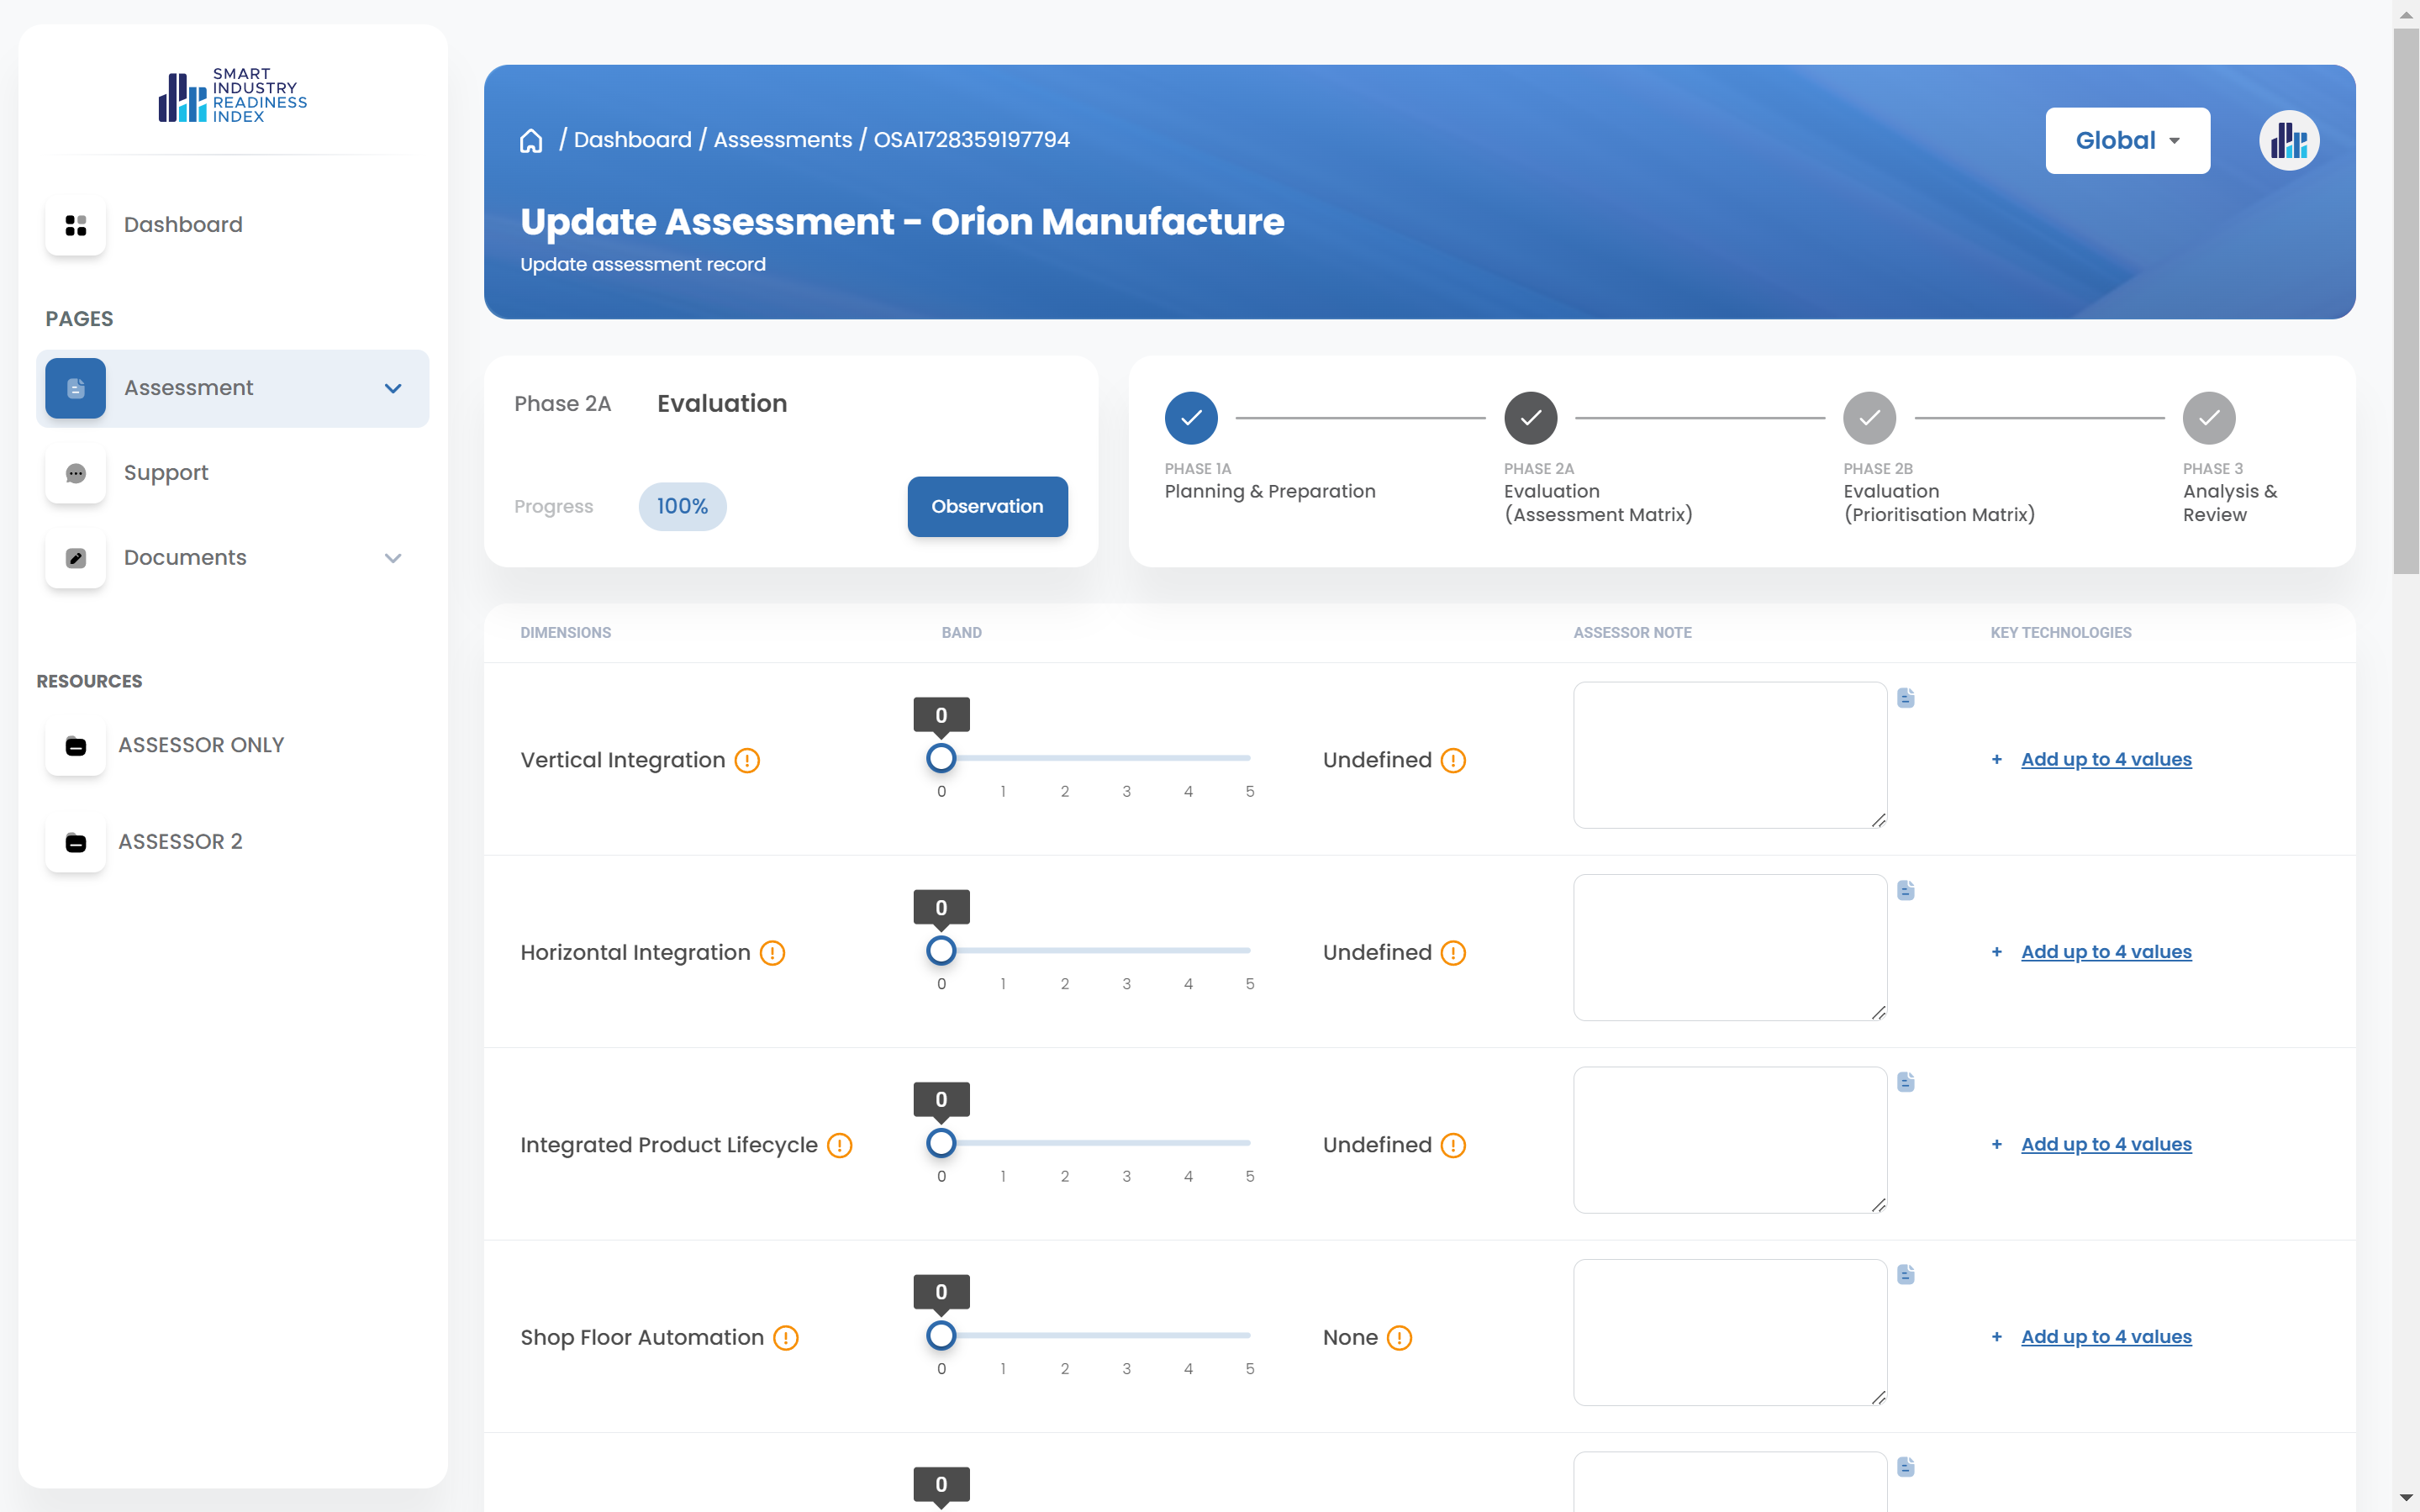Click the warning icon next to None band label

(1399, 1338)
